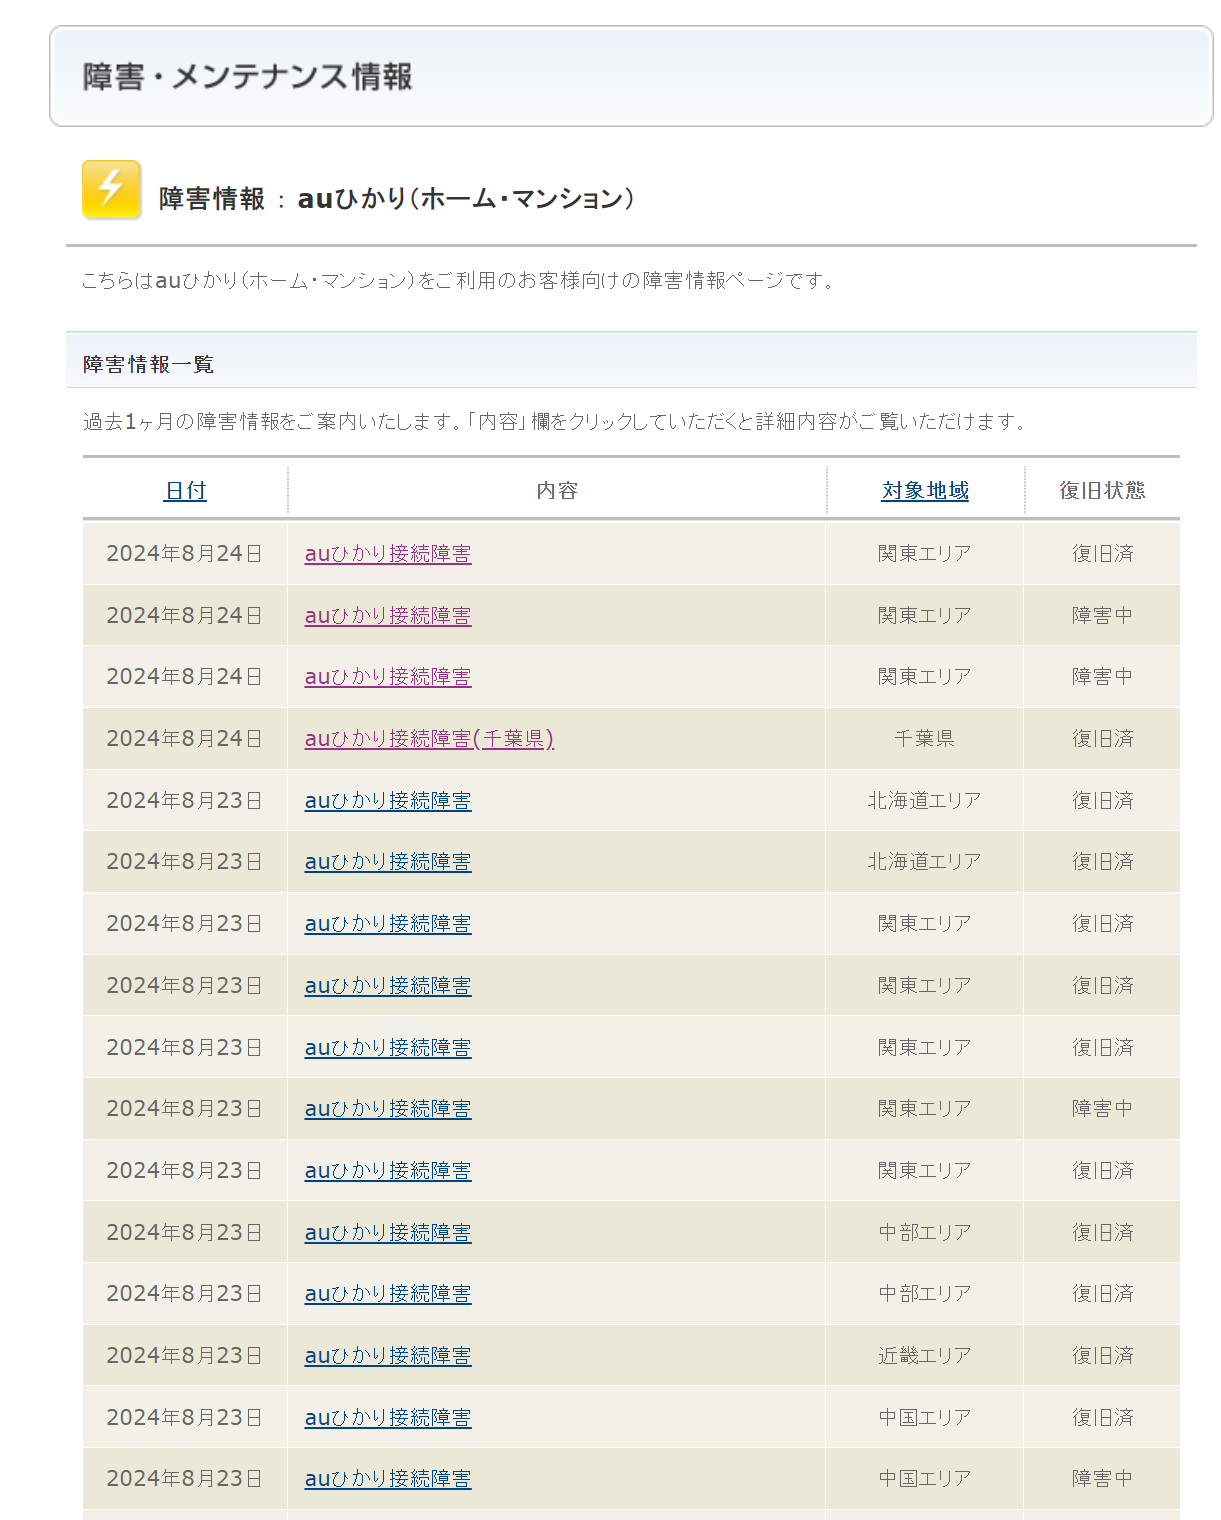Open the auひかり接続障害 link in the 近畿エリア row

pyautogui.click(x=388, y=1355)
